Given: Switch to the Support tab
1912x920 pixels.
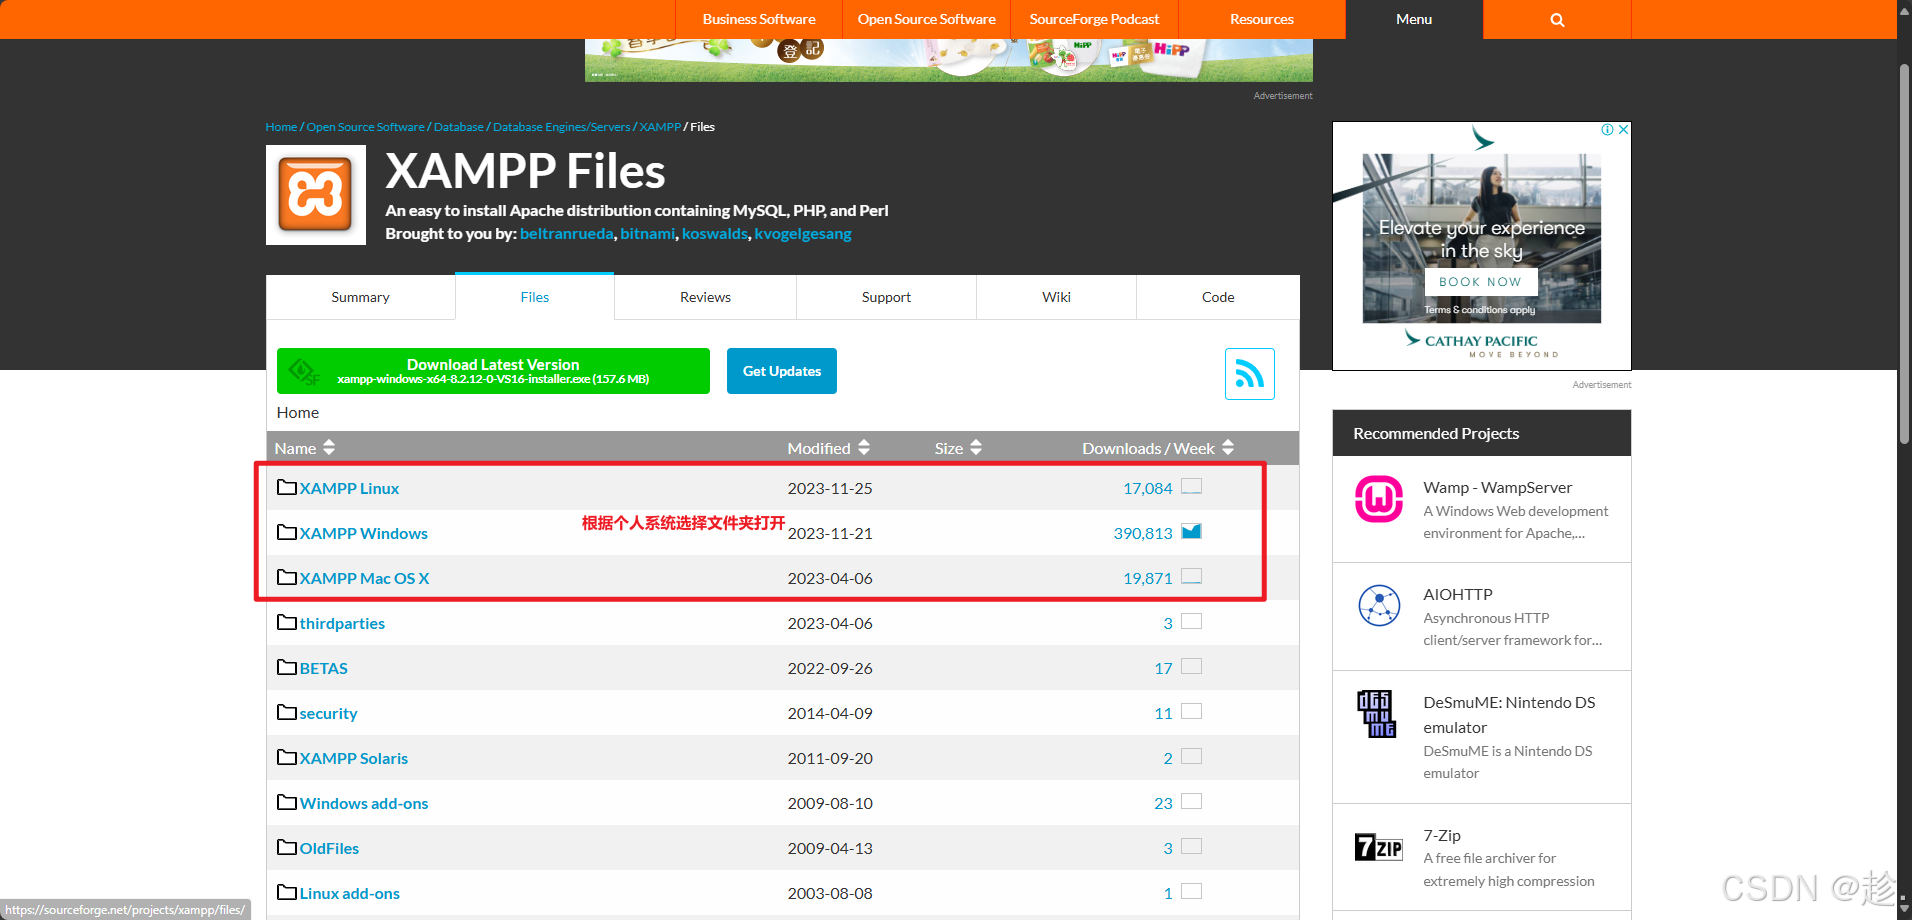Looking at the screenshot, I should click(887, 297).
